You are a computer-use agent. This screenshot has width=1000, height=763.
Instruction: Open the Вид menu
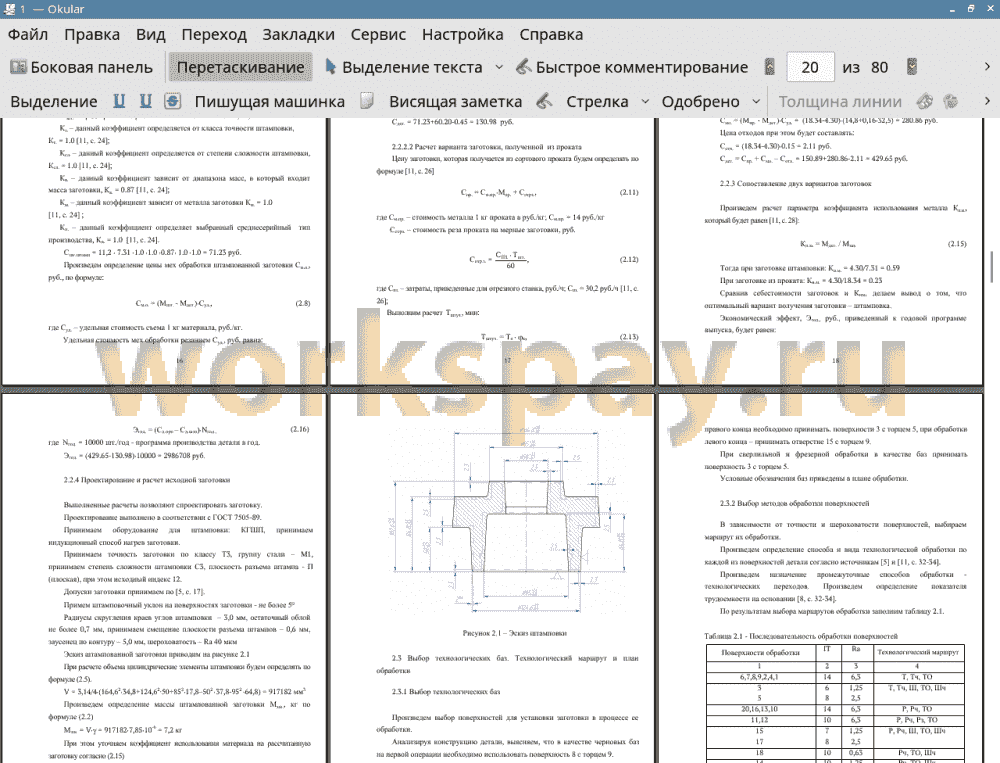[151, 34]
